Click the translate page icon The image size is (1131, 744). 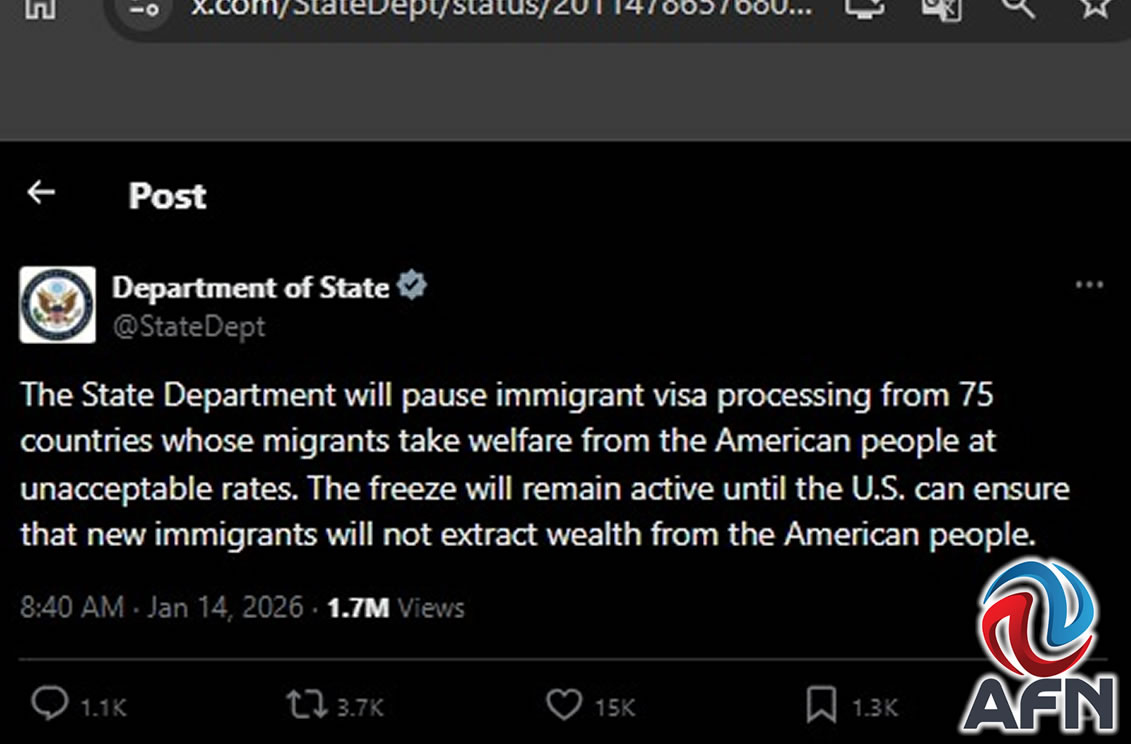point(940,8)
